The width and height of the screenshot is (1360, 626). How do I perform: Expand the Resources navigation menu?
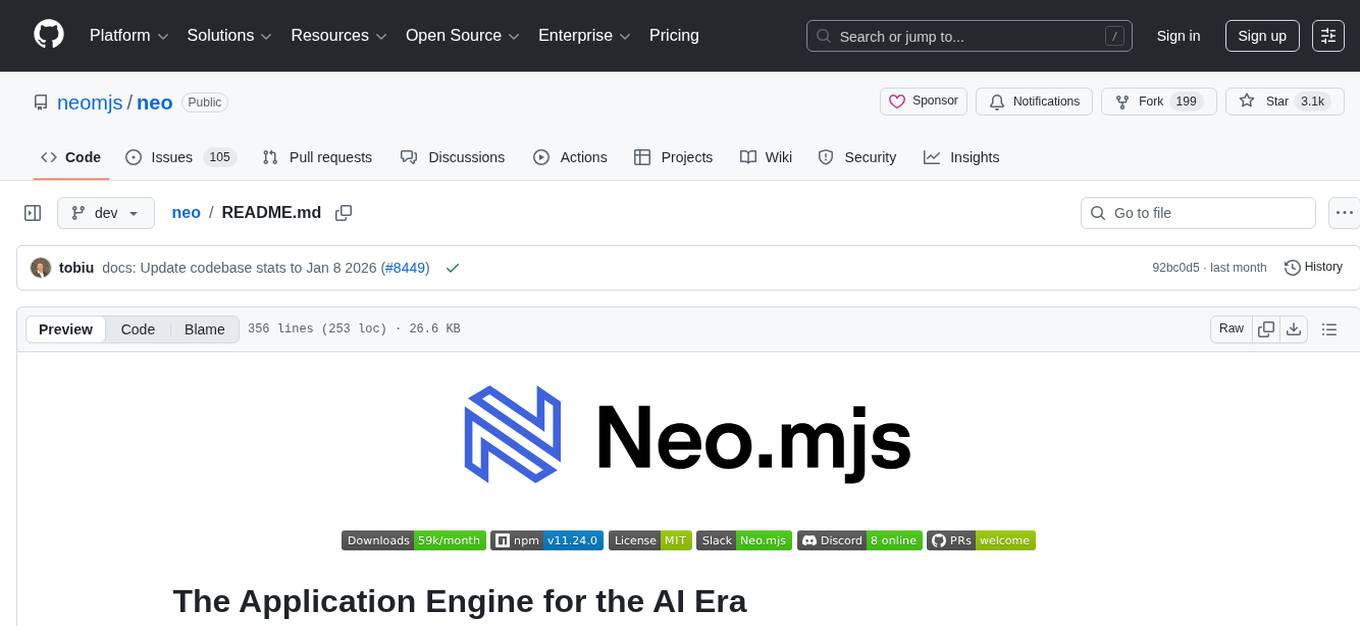click(338, 35)
